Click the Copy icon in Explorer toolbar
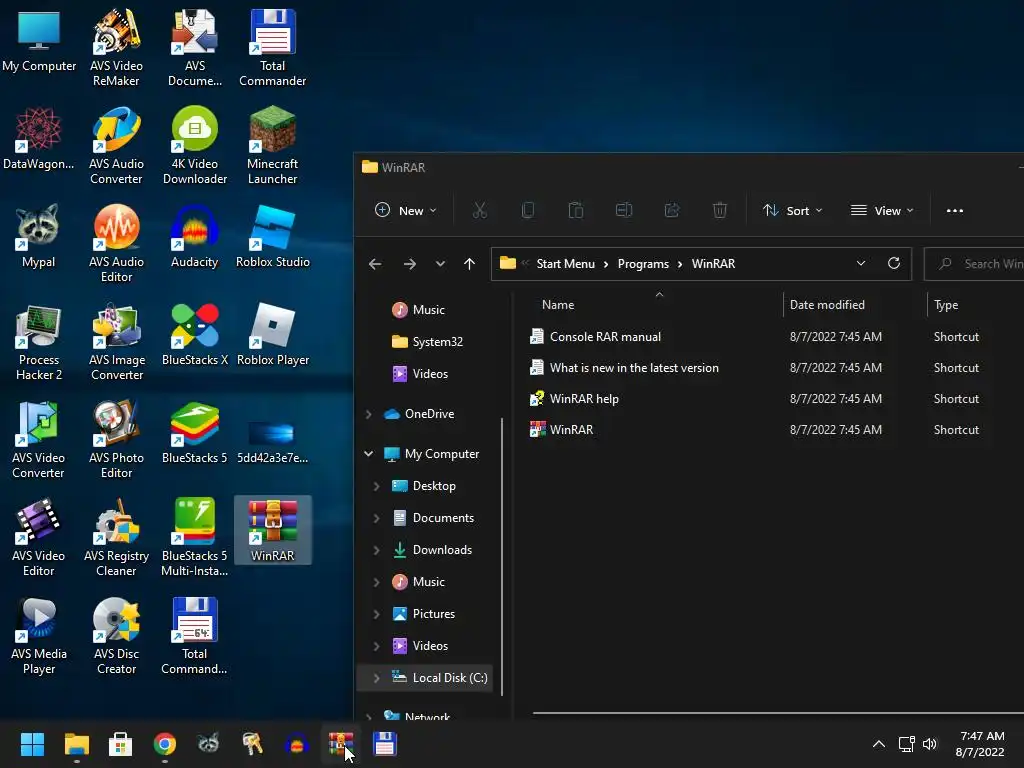Image resolution: width=1024 pixels, height=768 pixels. (x=528, y=210)
